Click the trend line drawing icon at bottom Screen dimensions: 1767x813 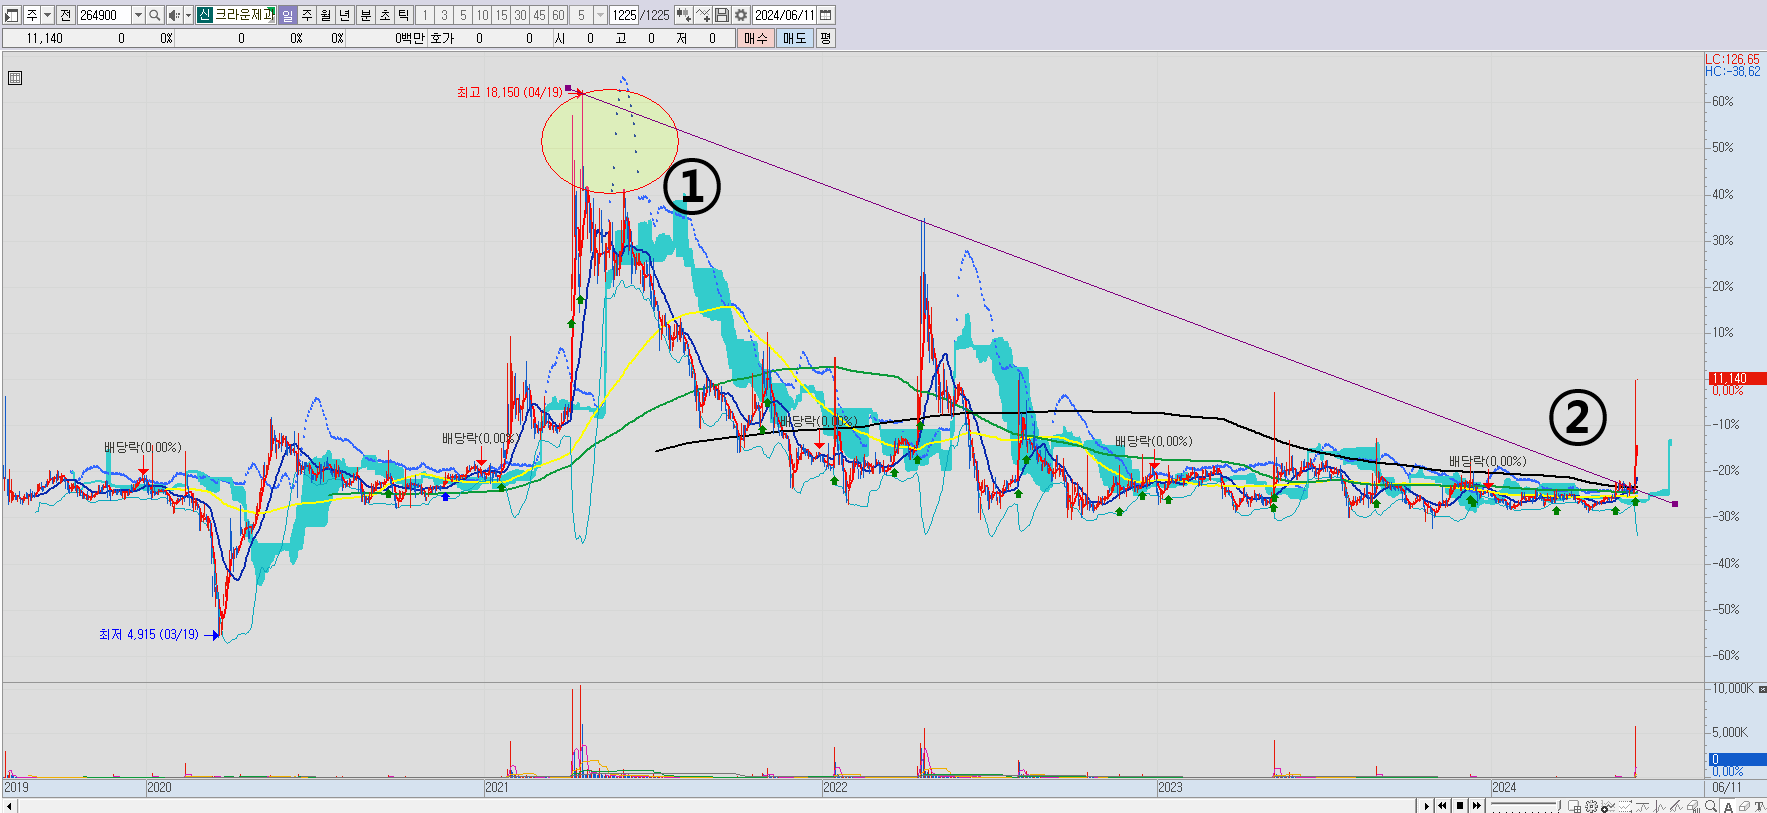click(x=1676, y=806)
